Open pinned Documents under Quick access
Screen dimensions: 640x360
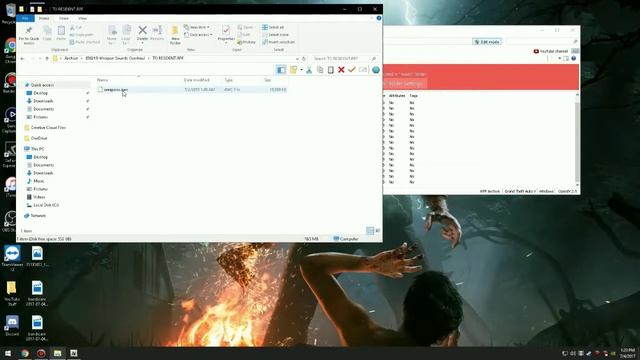tap(43, 109)
